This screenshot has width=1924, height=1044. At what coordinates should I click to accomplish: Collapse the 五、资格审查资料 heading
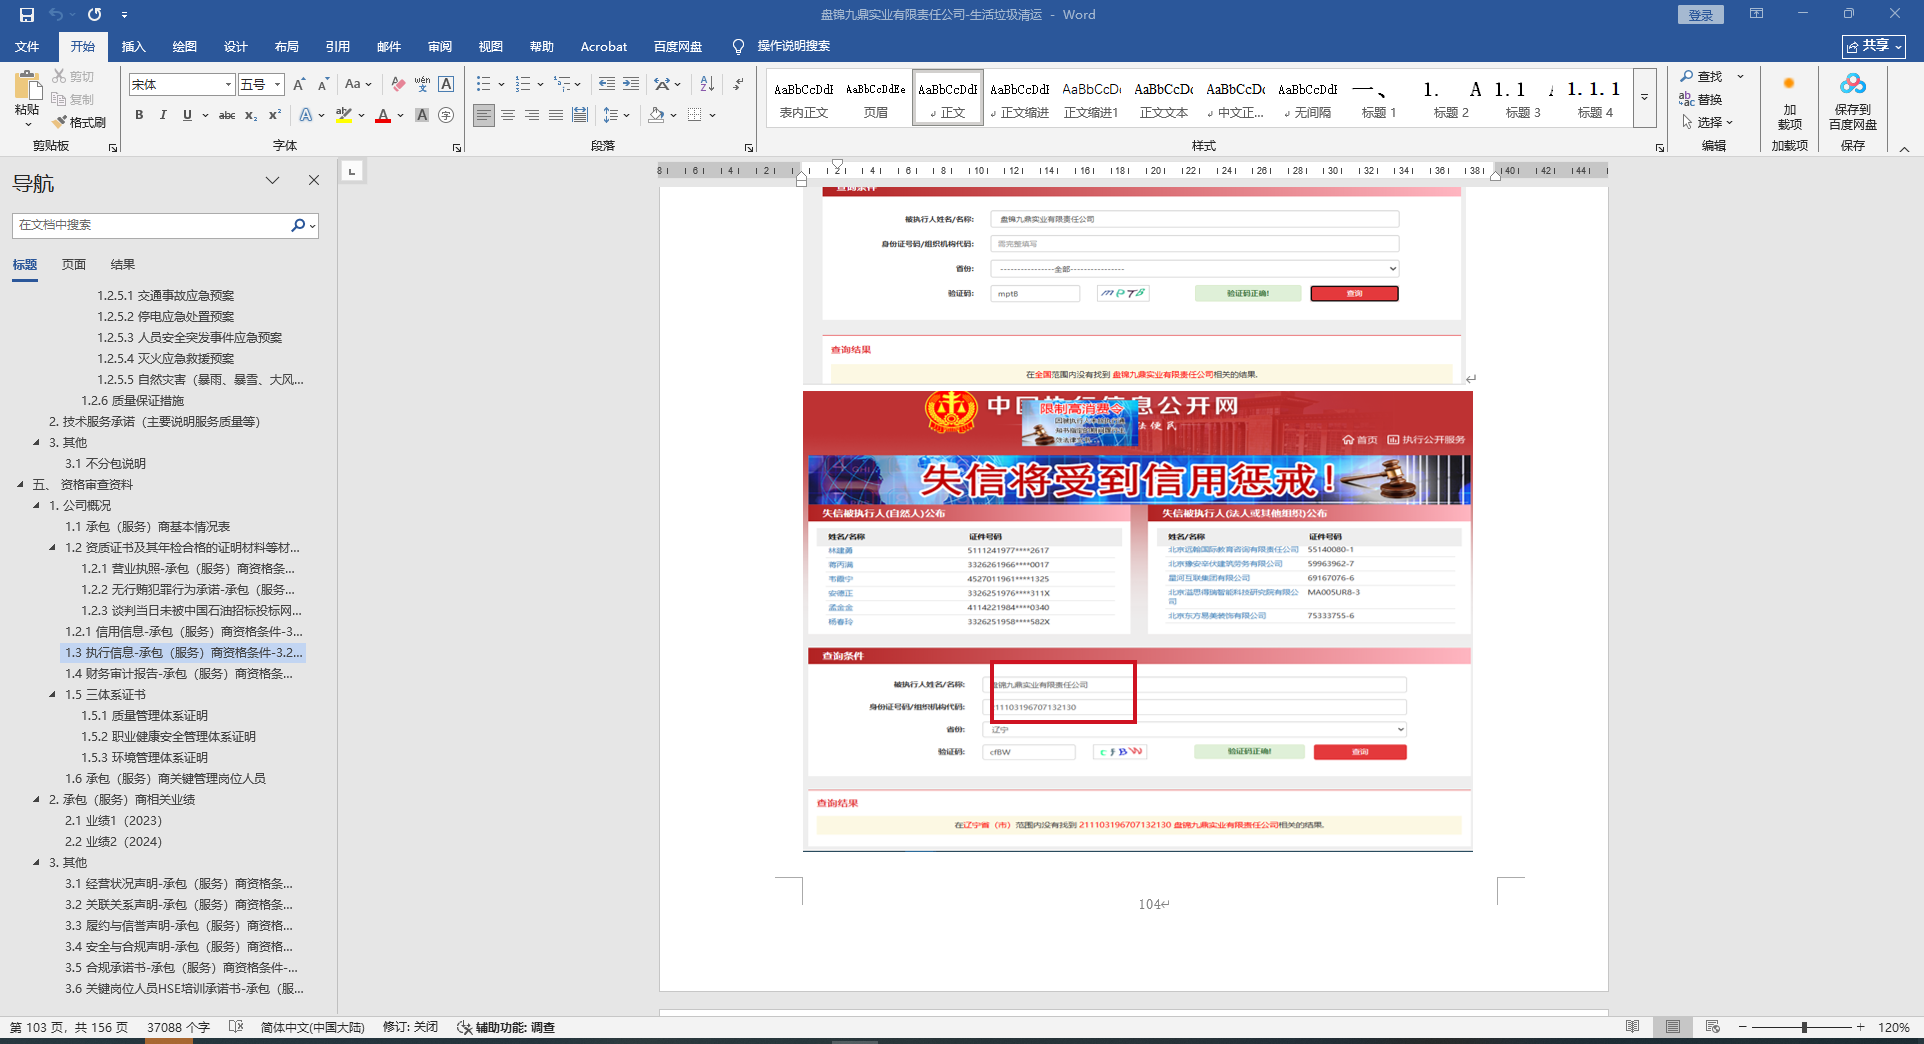click(20, 485)
